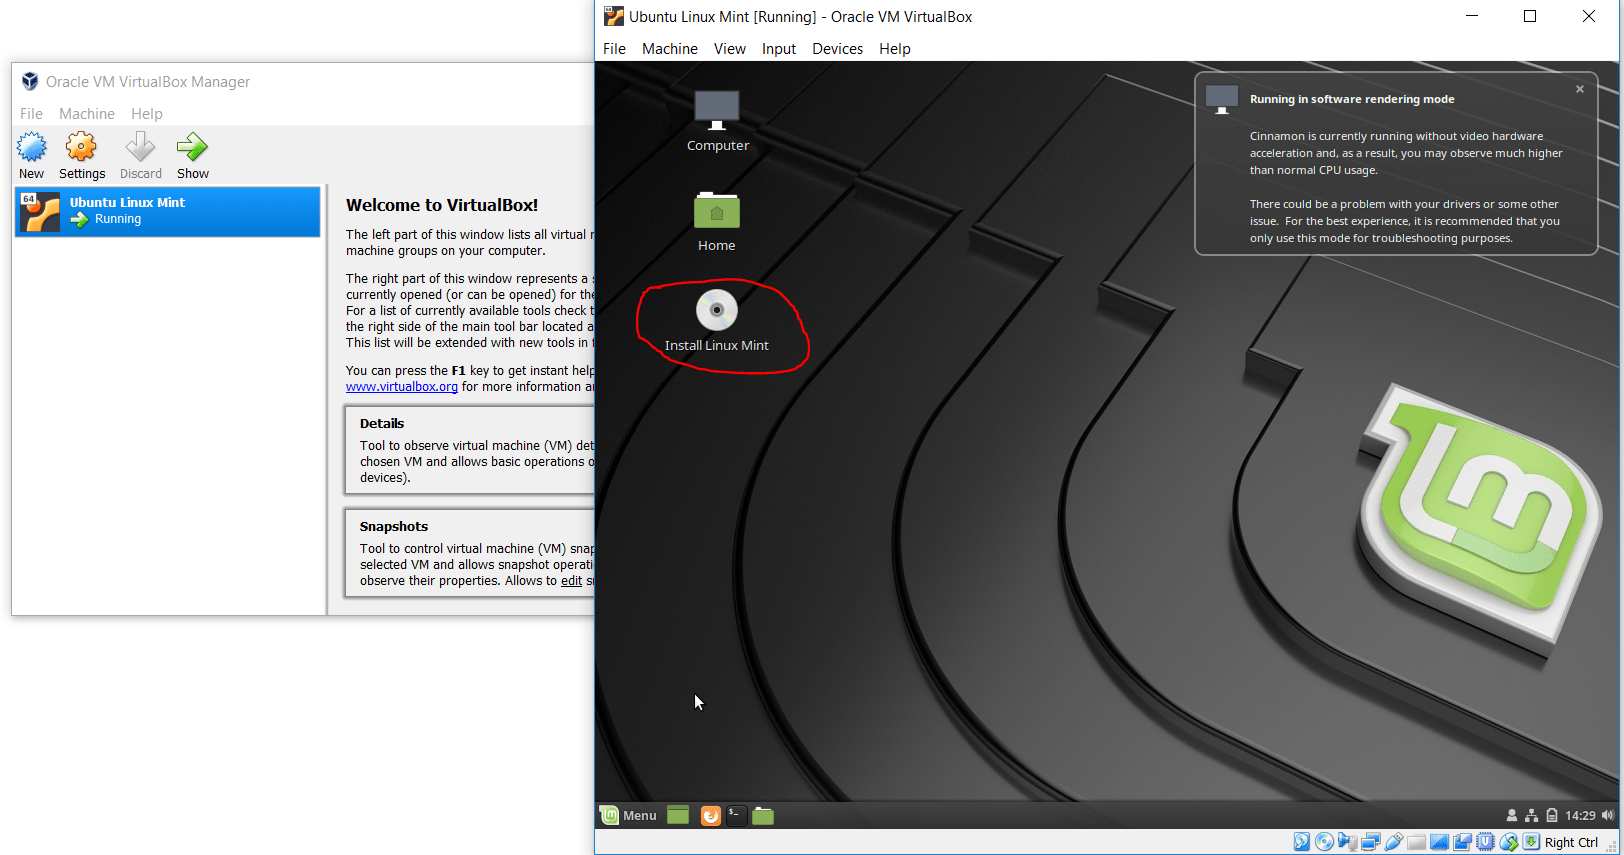Click the keyboard capture arrow status icon
The width and height of the screenshot is (1624, 855).
pyautogui.click(x=1531, y=842)
